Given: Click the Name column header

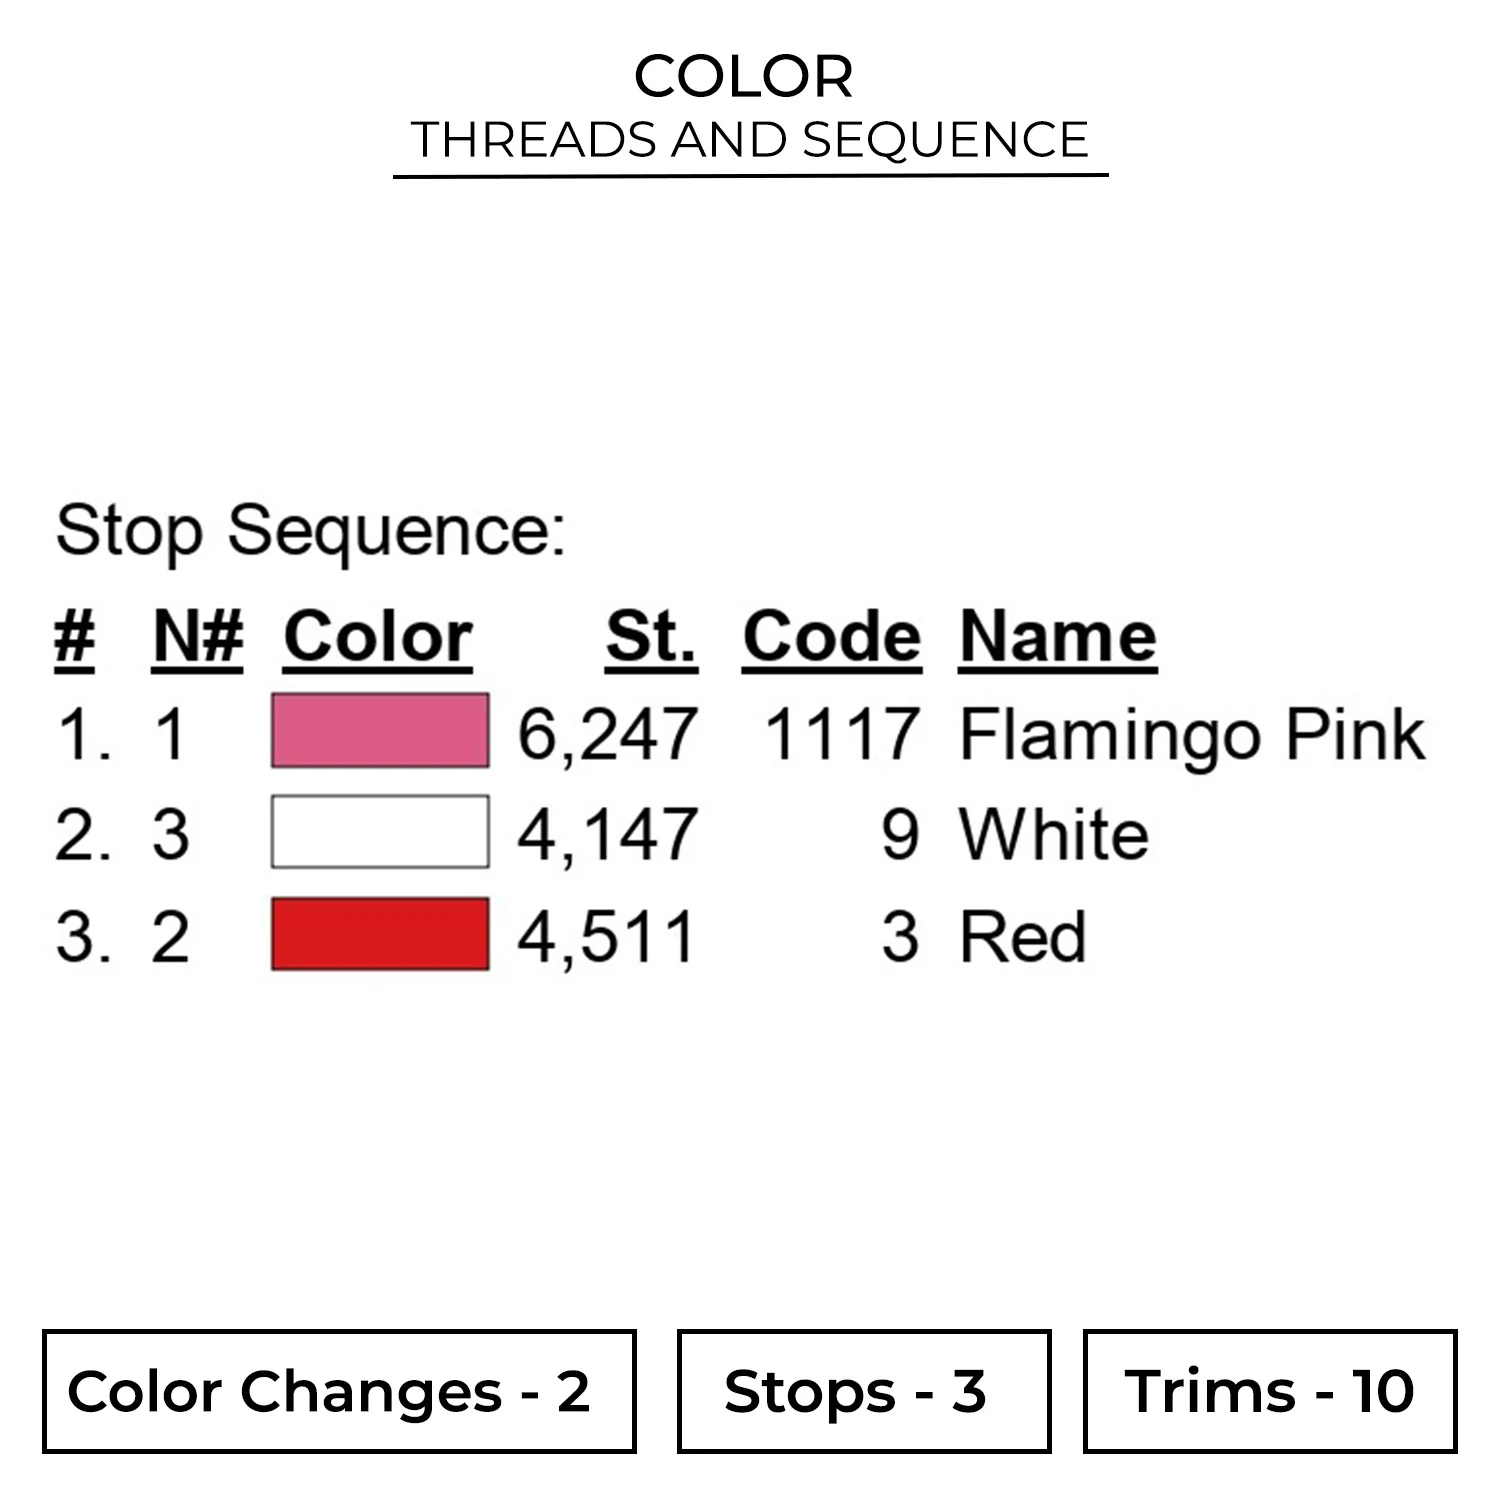Looking at the screenshot, I should click(1058, 636).
